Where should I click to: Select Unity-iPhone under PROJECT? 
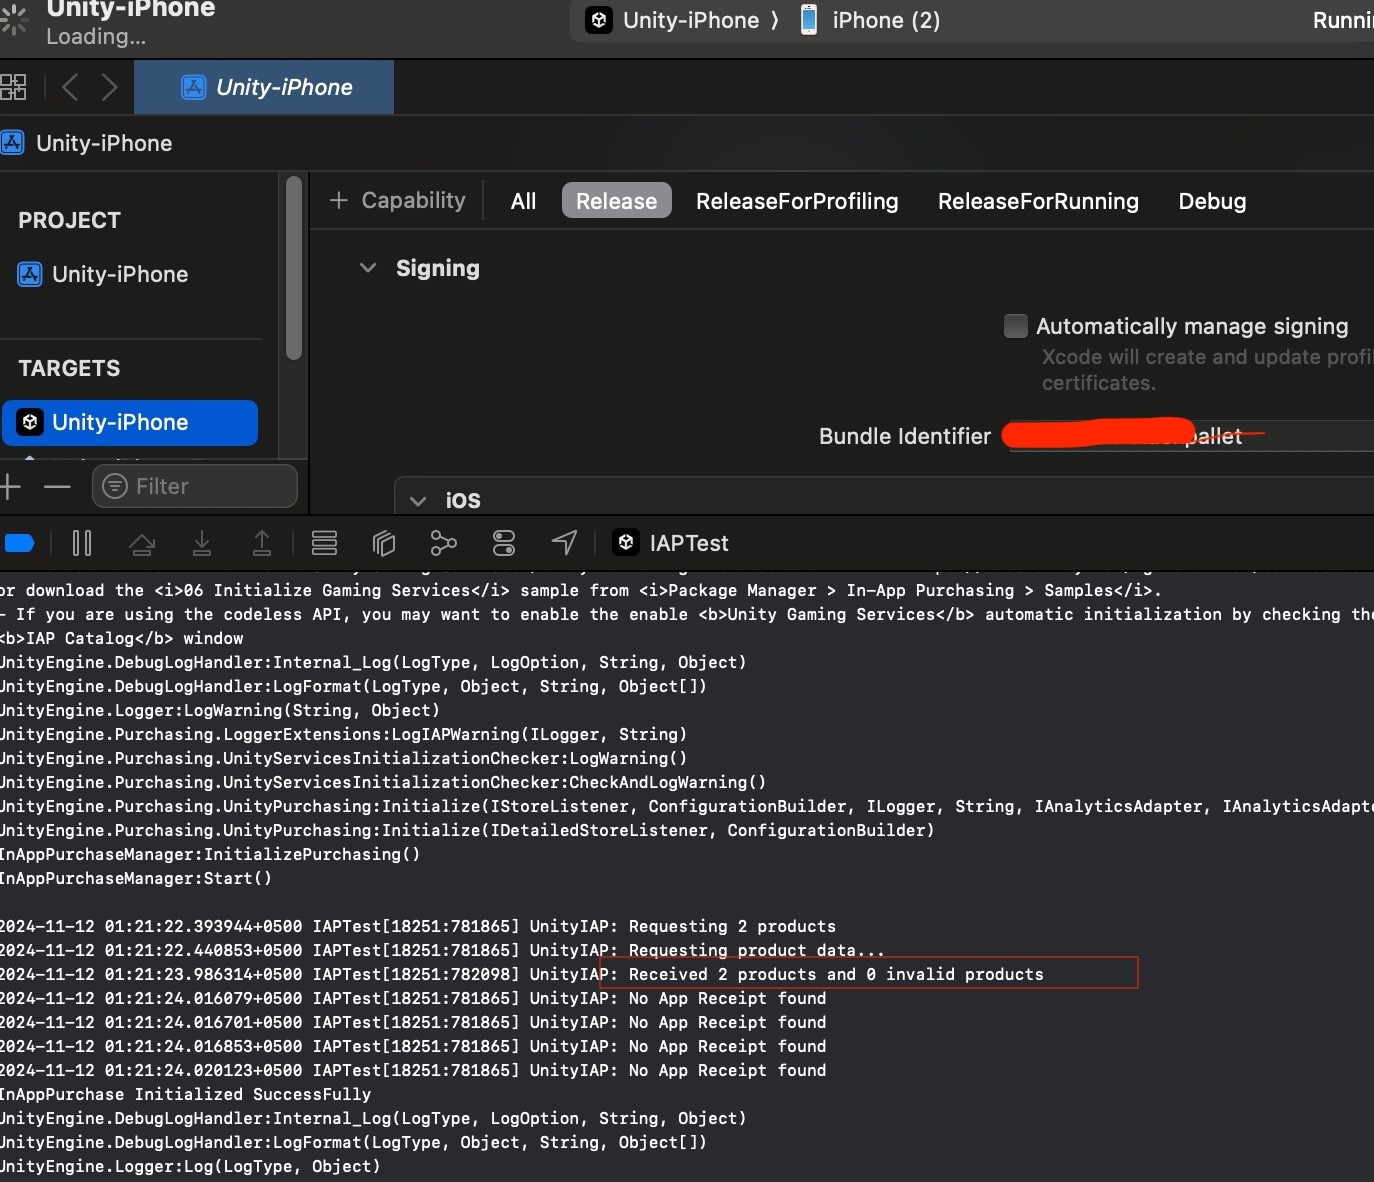120,274
